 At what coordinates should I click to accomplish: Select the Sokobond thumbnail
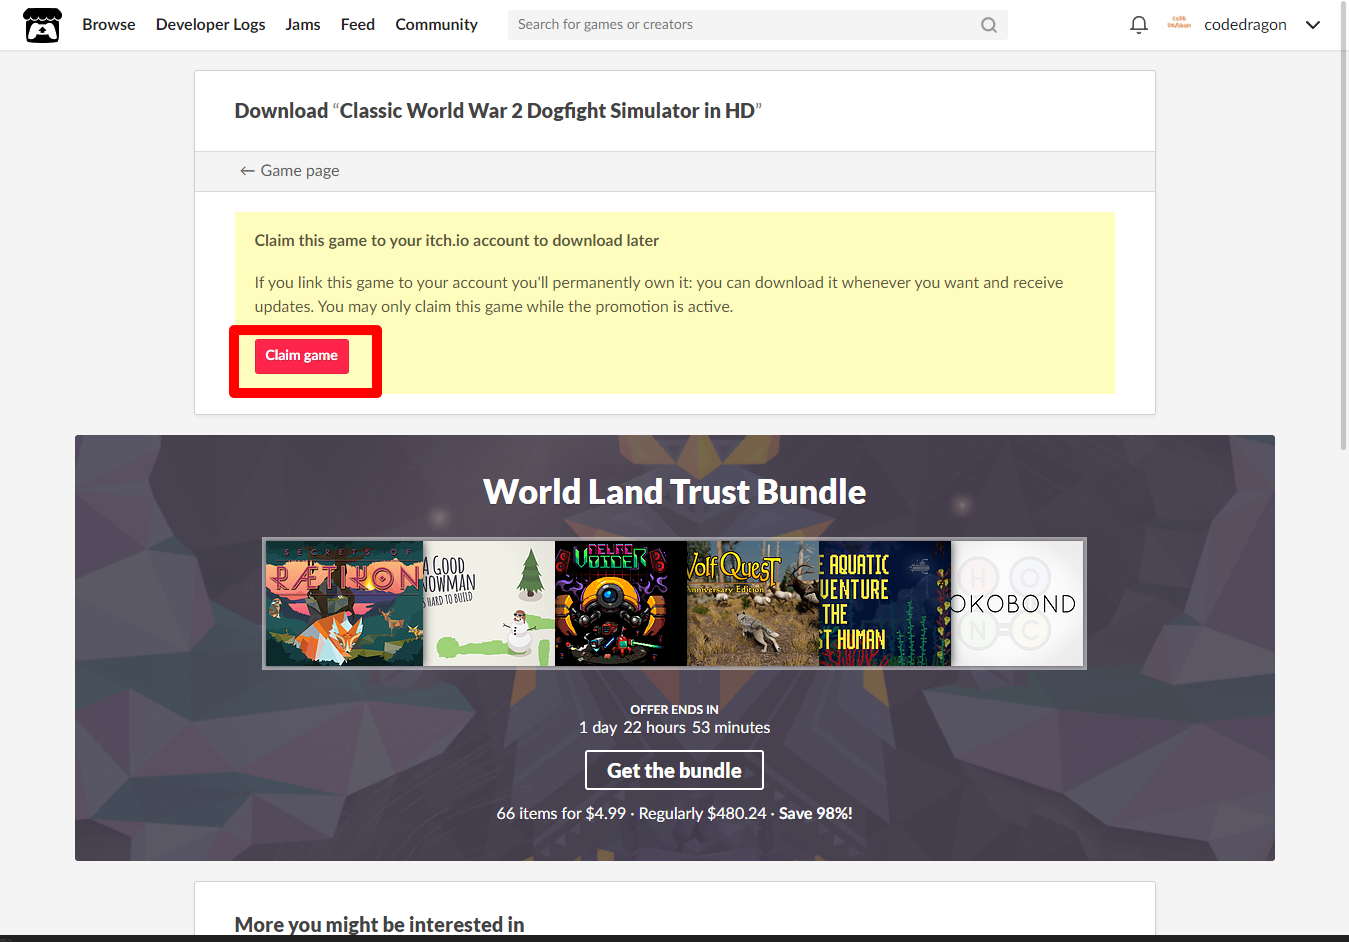[1017, 604]
